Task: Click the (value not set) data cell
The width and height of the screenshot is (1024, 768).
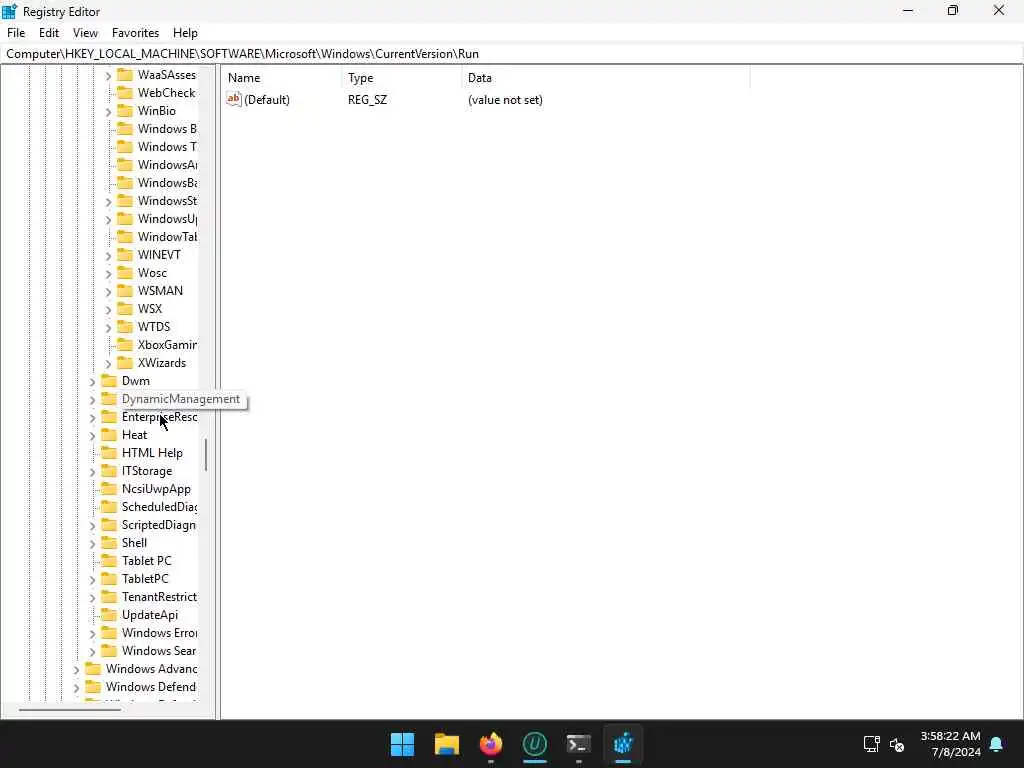Action: click(505, 100)
